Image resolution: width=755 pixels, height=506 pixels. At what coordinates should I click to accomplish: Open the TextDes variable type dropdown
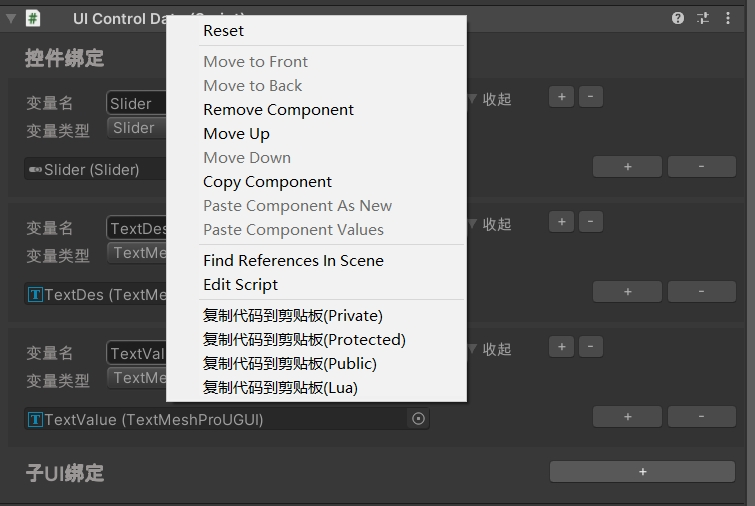click(137, 253)
